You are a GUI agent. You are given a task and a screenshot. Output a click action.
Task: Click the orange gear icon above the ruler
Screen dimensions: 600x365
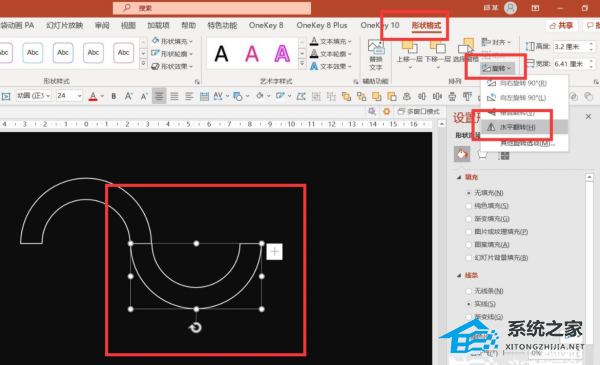(x=386, y=111)
